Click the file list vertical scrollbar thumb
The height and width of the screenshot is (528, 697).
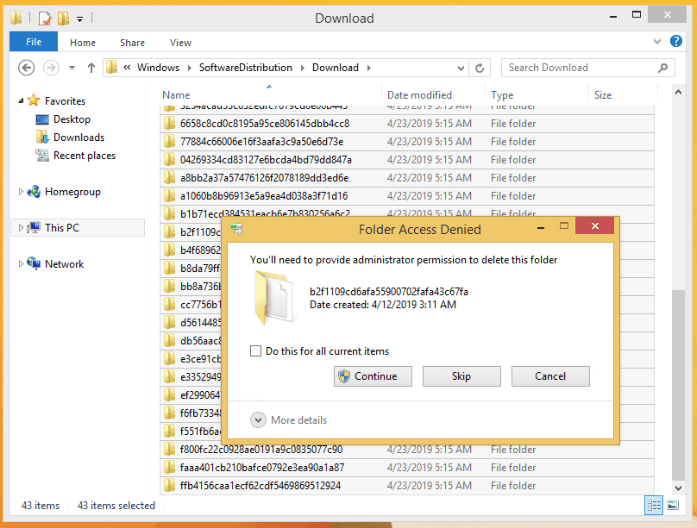(678, 385)
